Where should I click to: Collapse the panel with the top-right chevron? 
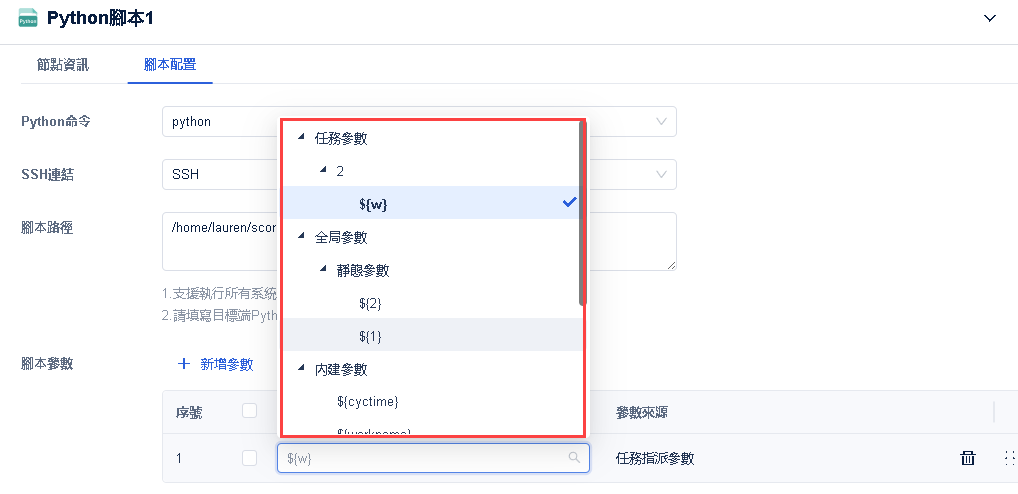pos(990,18)
